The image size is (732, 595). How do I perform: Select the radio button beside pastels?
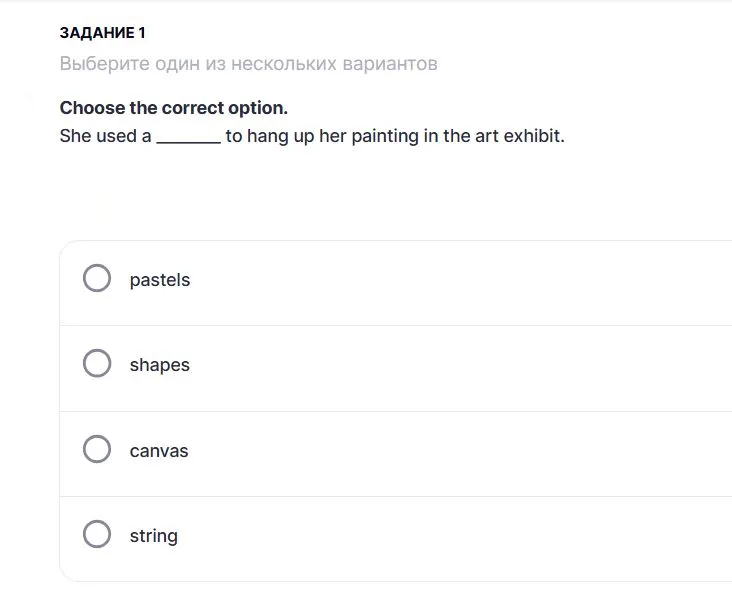[x=97, y=278]
